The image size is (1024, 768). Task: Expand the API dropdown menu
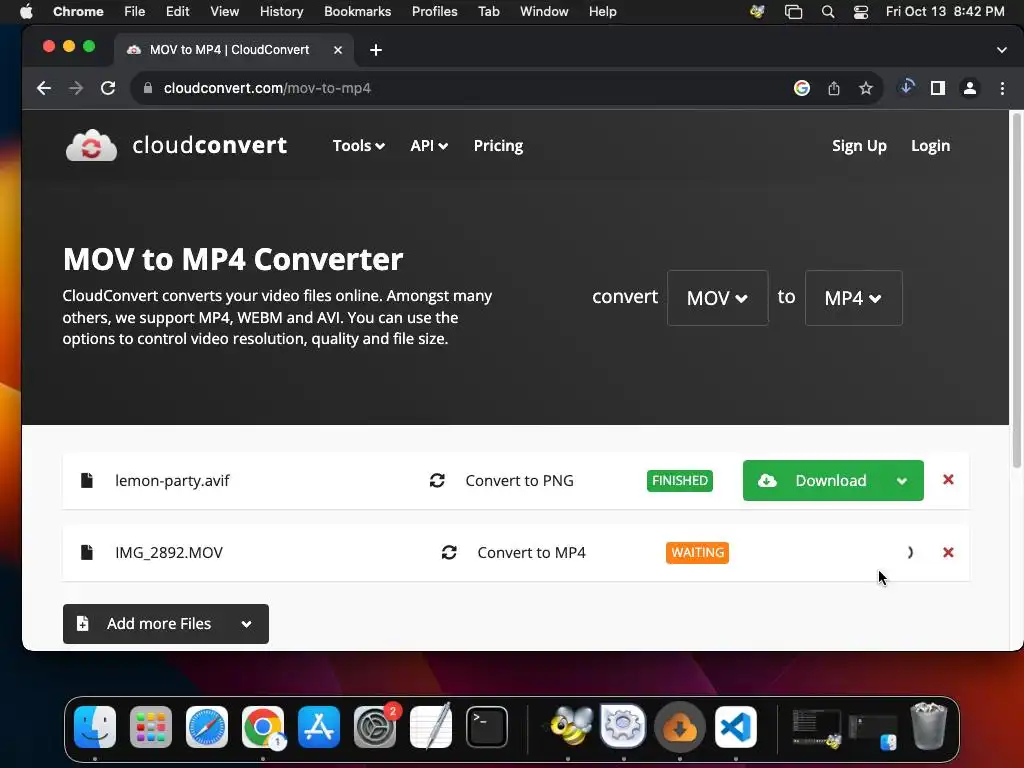(429, 146)
